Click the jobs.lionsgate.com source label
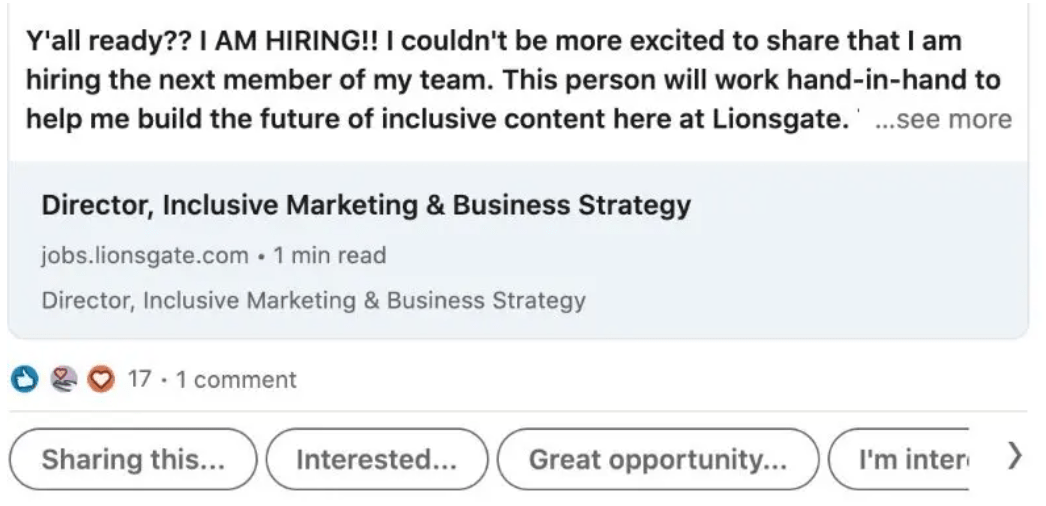 tap(145, 255)
